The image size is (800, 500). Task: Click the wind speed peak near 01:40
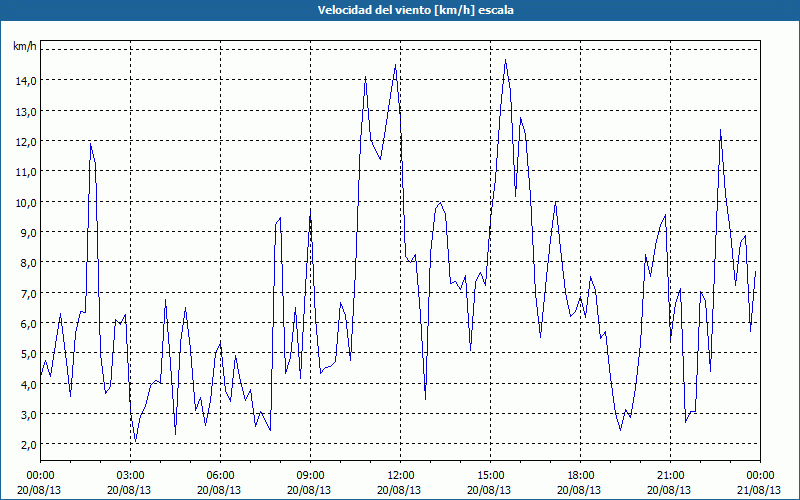pyautogui.click(x=90, y=144)
